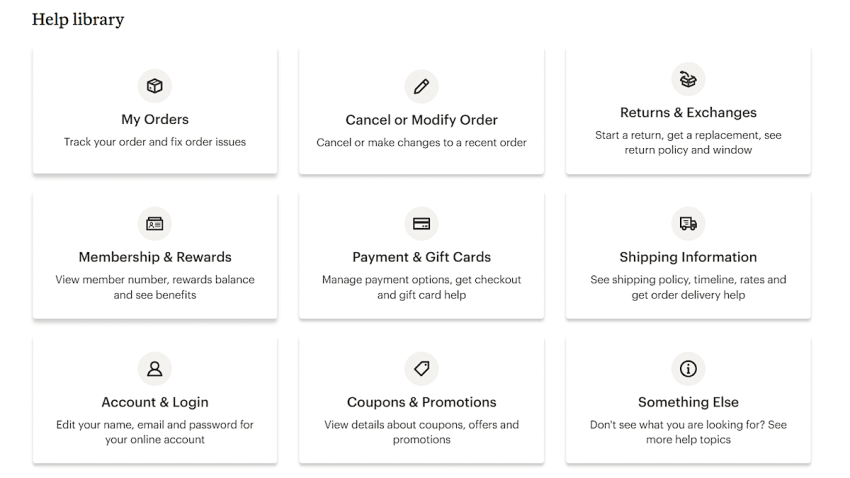Screen dimensions: 850x478
Task: Choose the Something Else heading
Action: [688, 402]
